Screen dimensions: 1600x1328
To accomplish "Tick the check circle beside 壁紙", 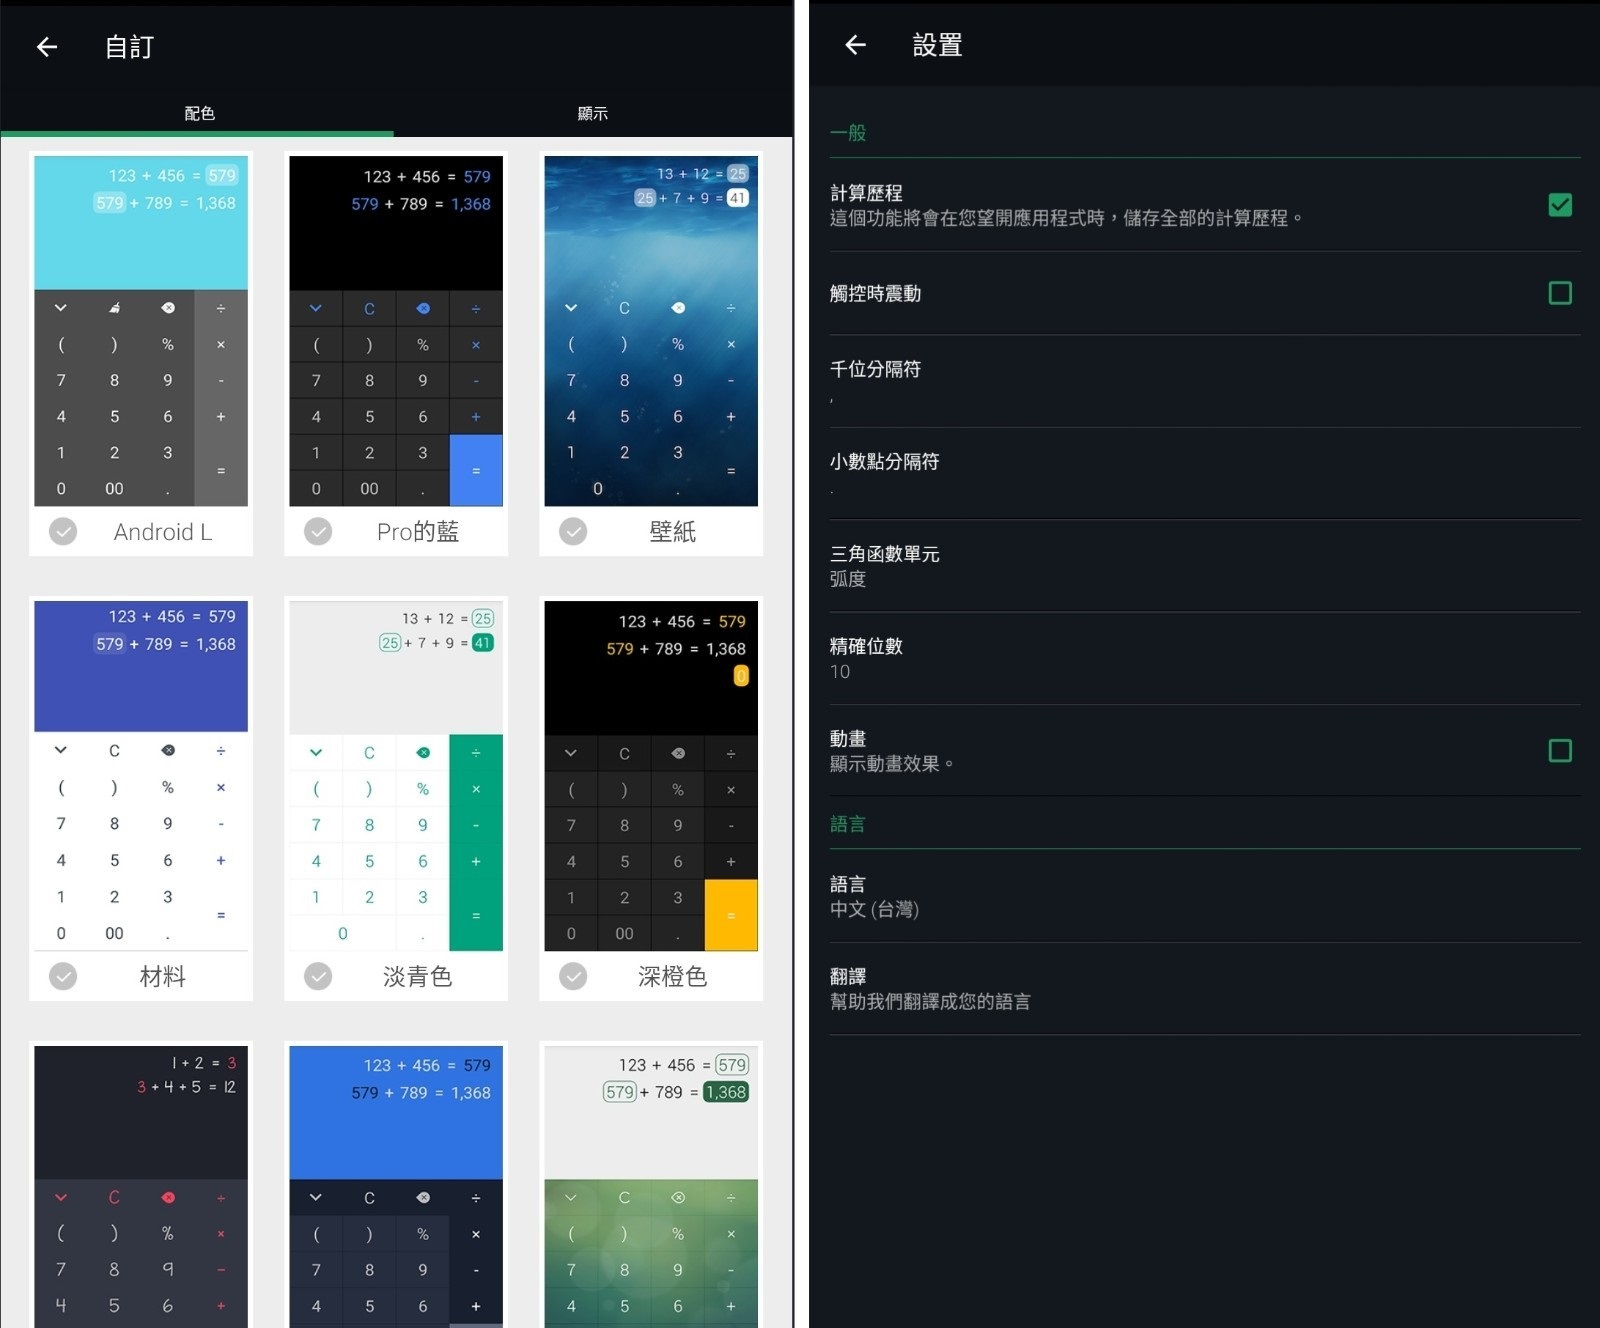I will (x=573, y=531).
